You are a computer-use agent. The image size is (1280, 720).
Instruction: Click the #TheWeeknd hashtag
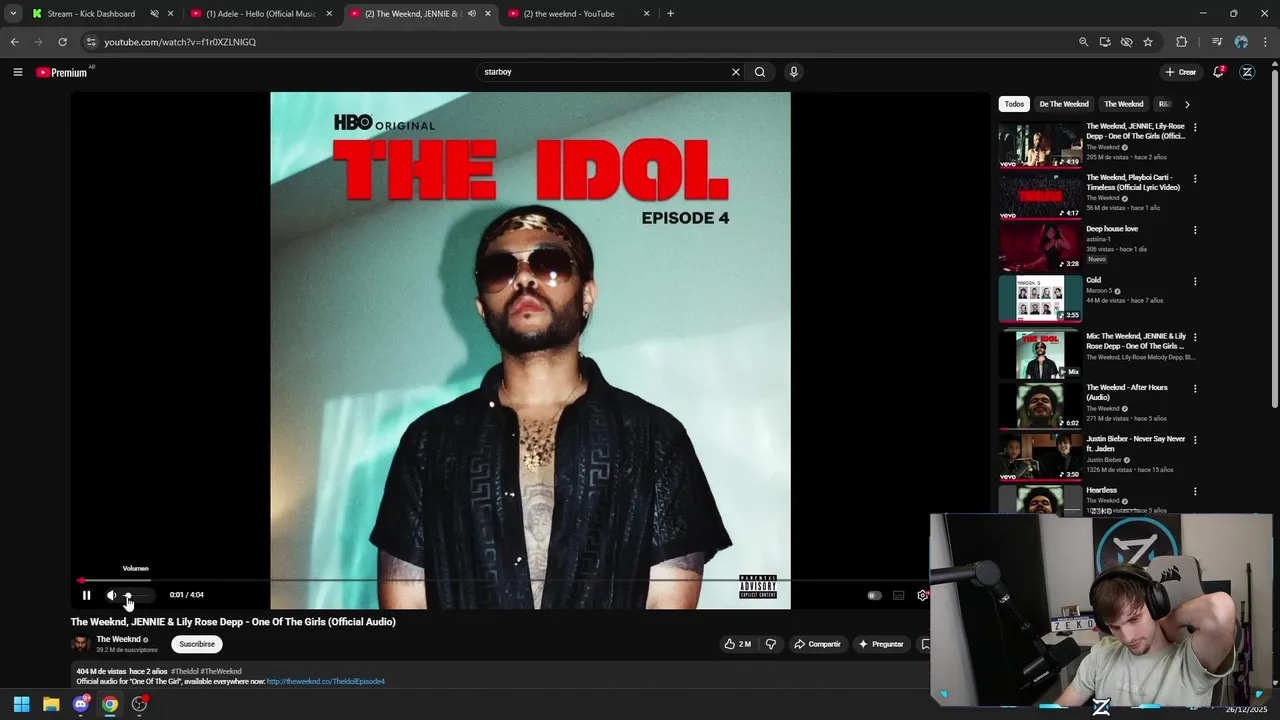pos(221,671)
